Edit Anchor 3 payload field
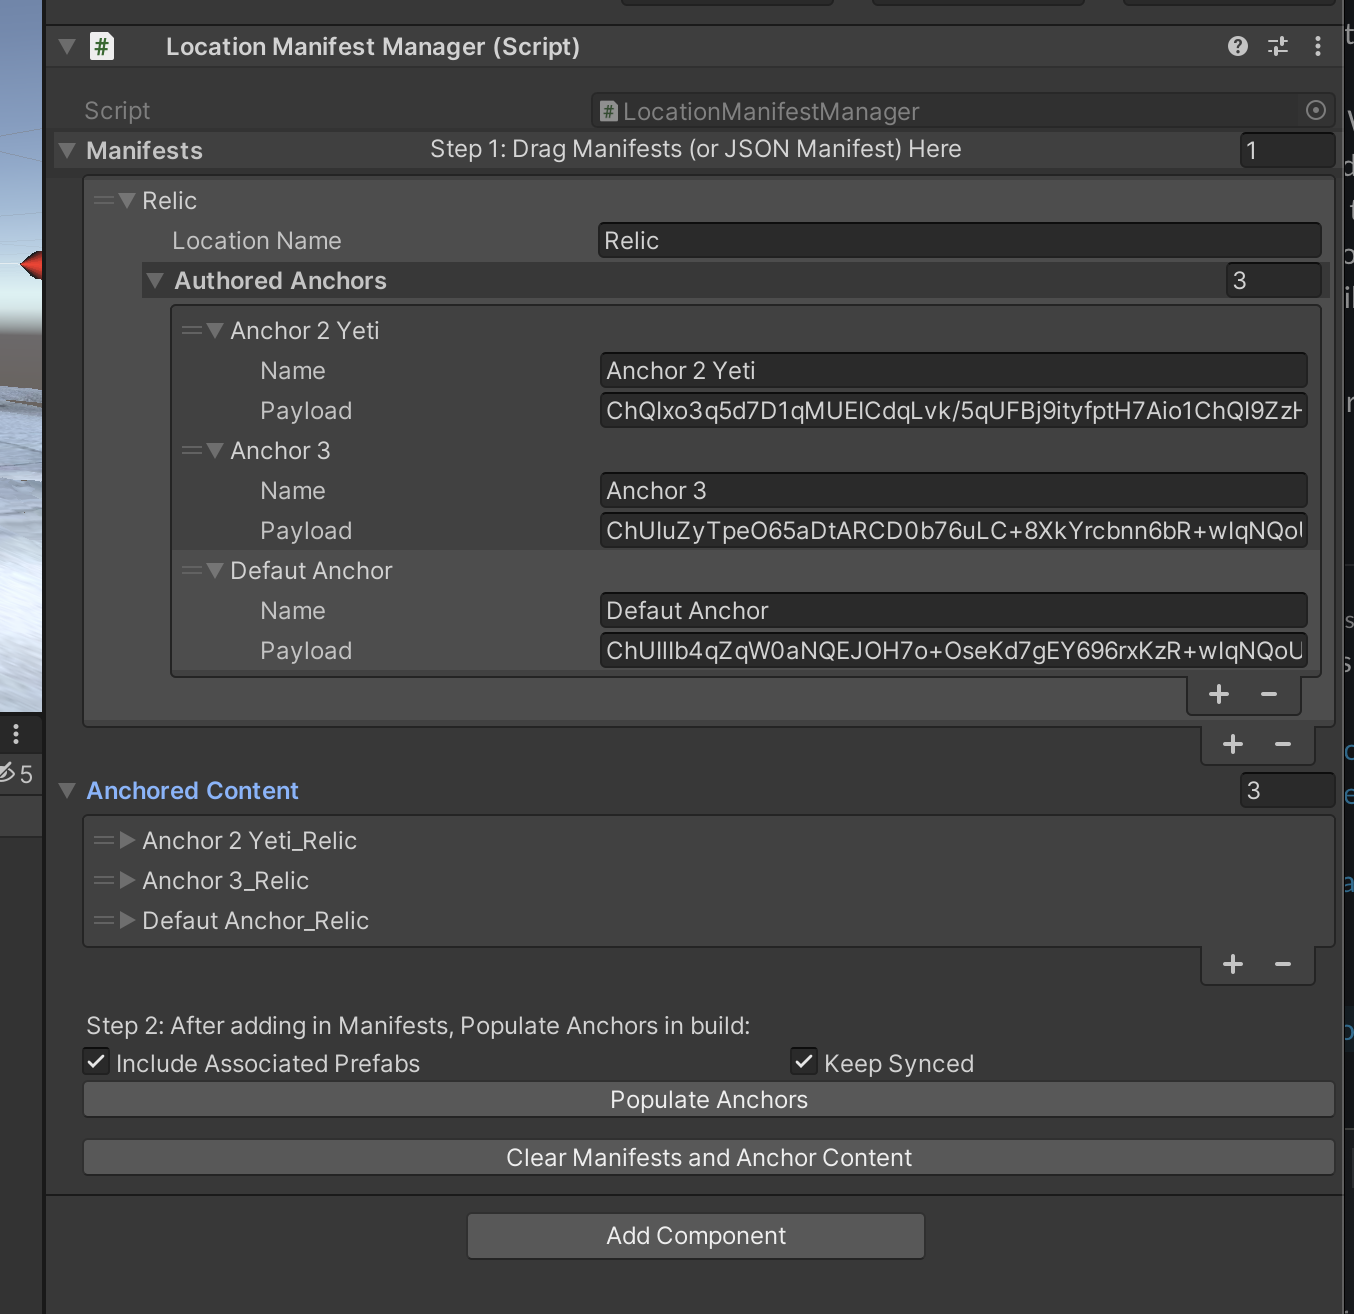This screenshot has height=1314, width=1354. [954, 531]
